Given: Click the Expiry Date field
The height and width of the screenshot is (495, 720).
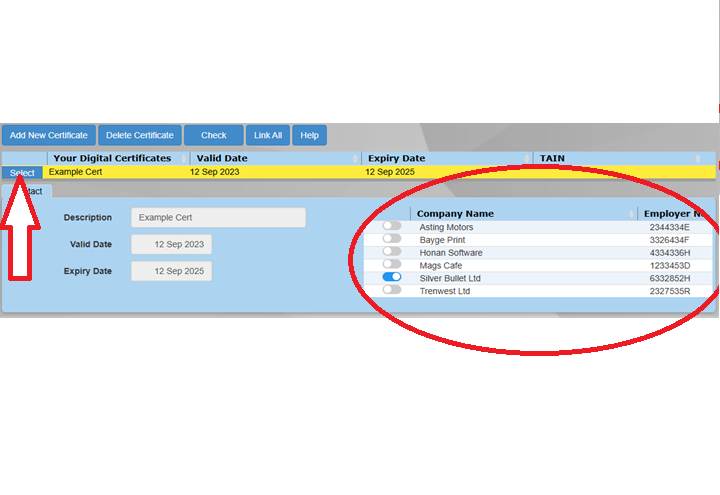Looking at the screenshot, I should click(x=171, y=271).
